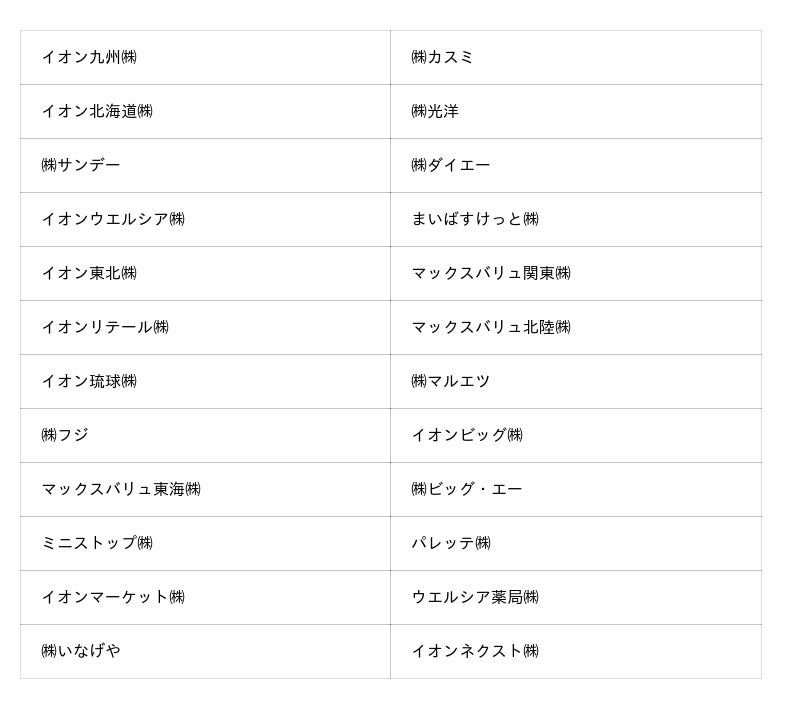Click the マックスバリュ東海㈱ cell
This screenshot has width=800, height=709.
click(121, 489)
